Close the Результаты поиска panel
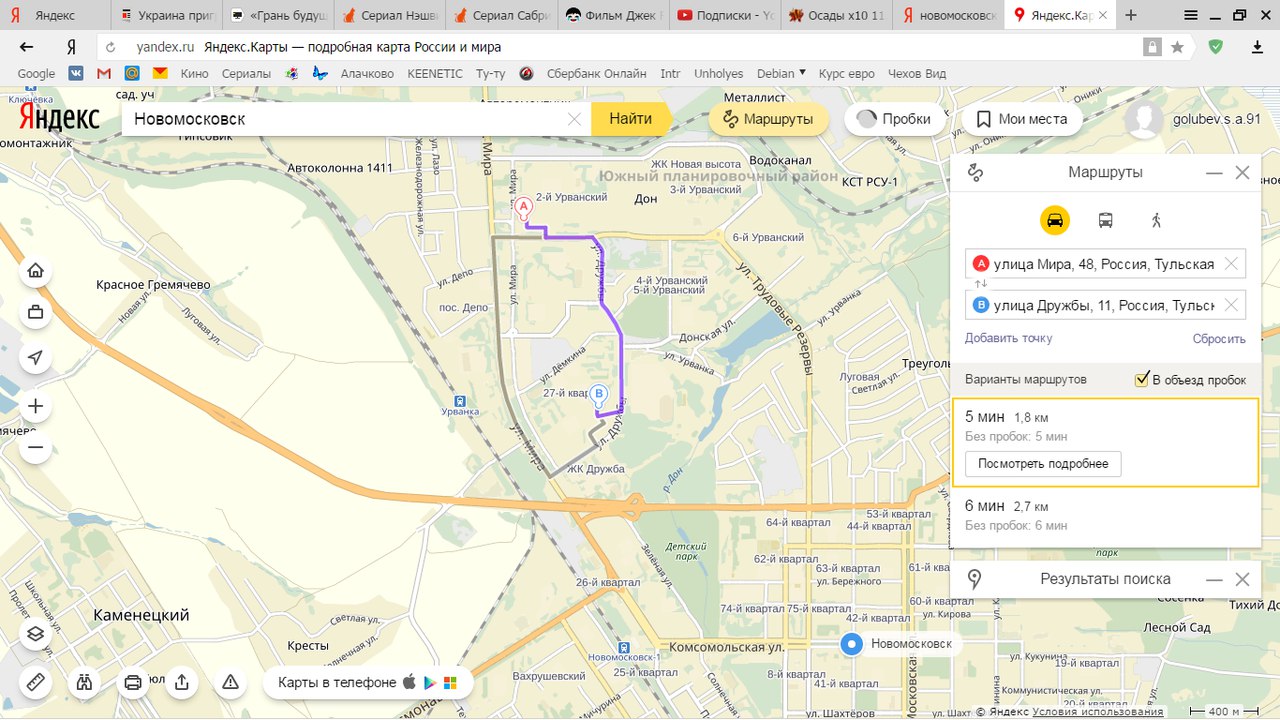 click(1242, 579)
